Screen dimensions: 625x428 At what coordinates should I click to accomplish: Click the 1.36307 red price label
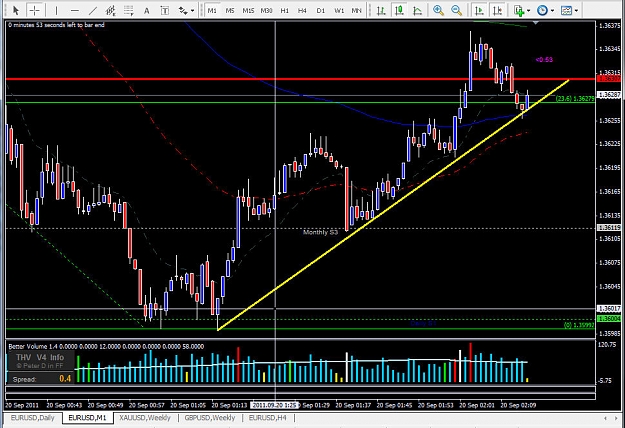[x=609, y=79]
